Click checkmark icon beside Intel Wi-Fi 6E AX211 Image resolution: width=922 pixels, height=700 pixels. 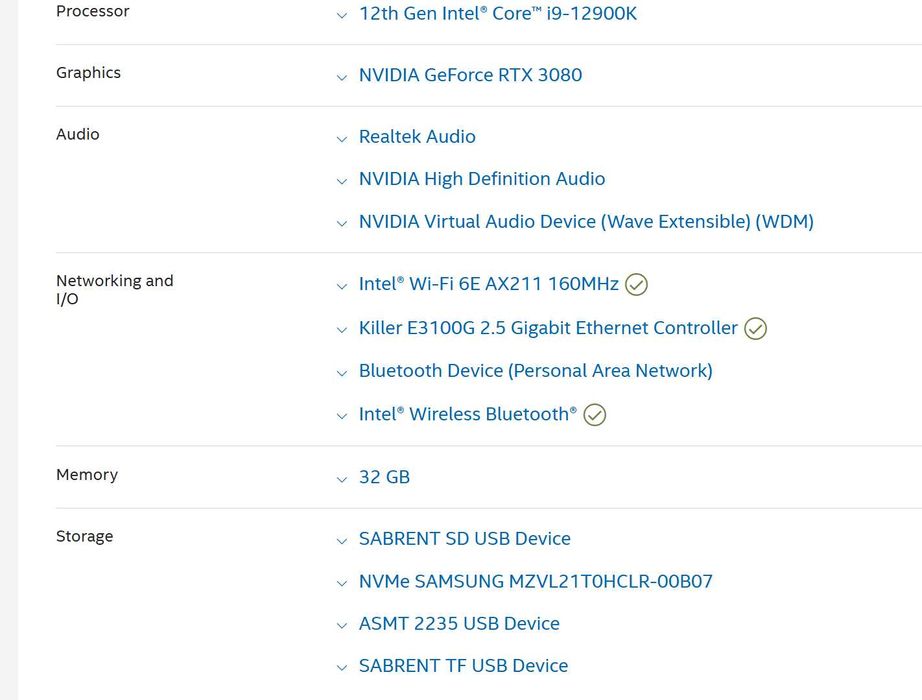click(x=636, y=285)
